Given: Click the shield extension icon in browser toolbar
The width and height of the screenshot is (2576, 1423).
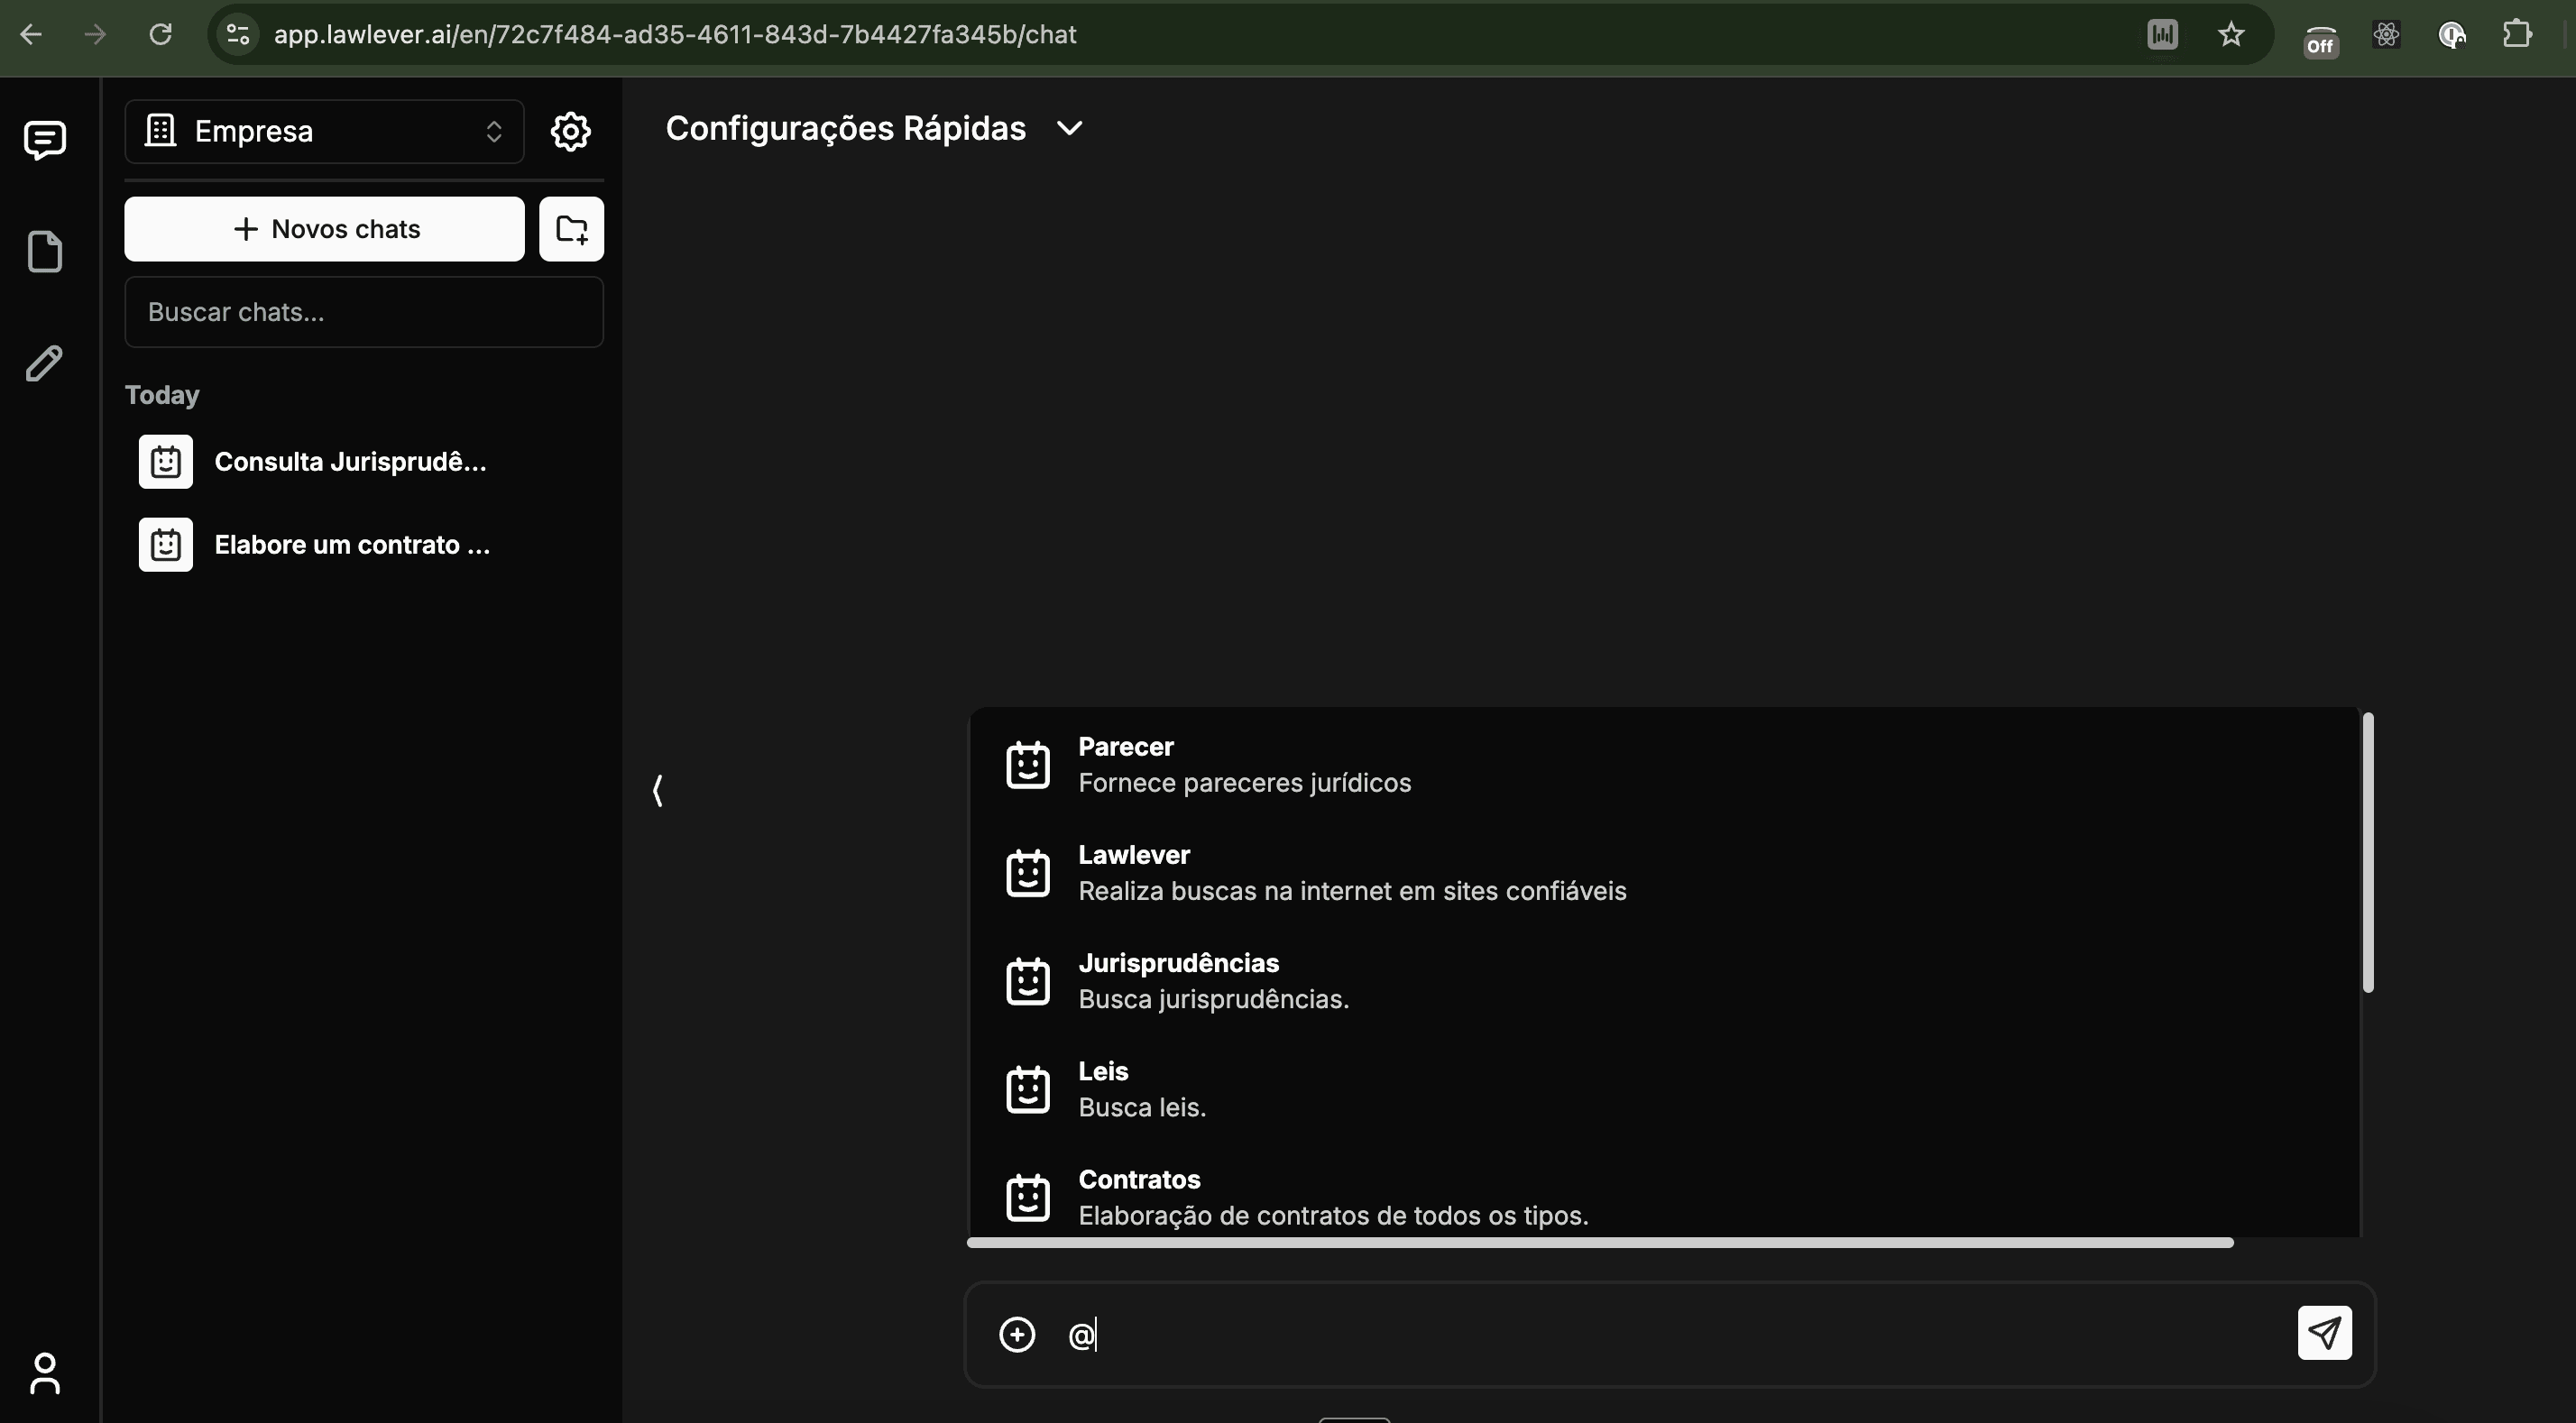Looking at the screenshot, I should 2451,35.
